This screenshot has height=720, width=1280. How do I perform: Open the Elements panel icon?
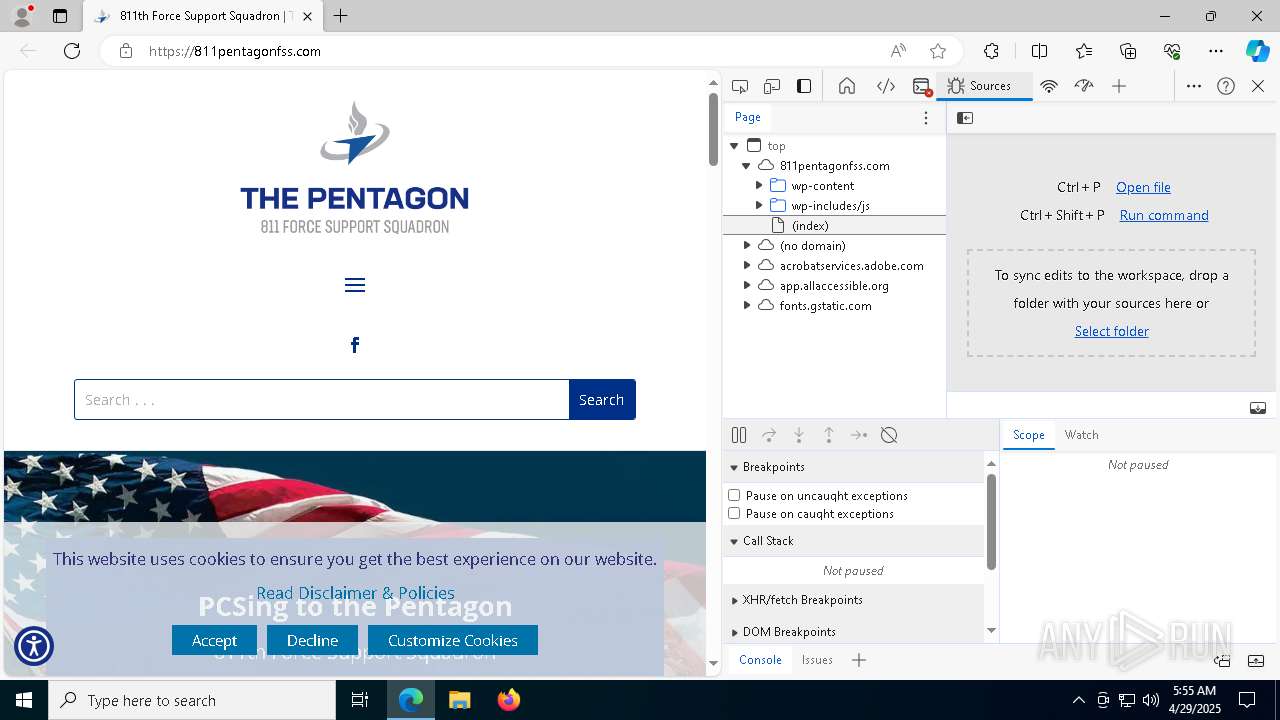point(886,86)
